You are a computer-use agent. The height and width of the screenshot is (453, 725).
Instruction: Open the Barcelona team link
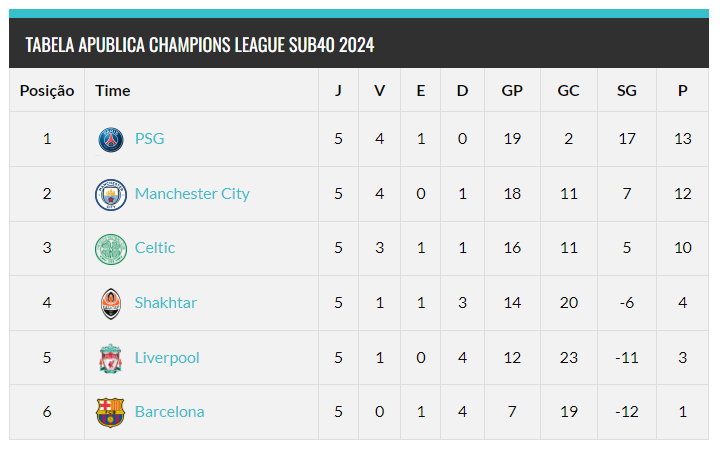tap(169, 412)
